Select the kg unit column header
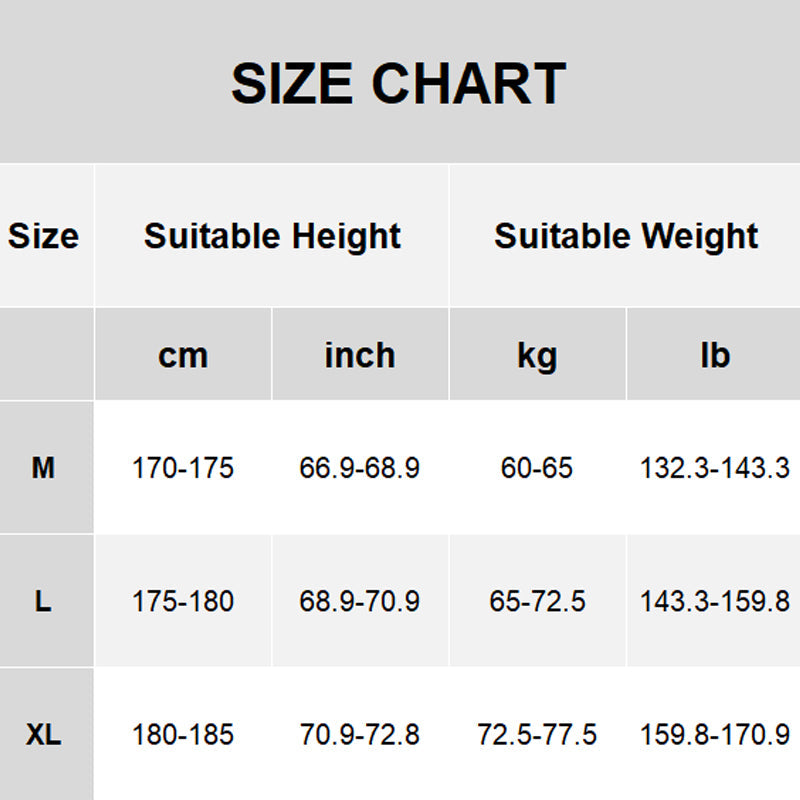Image resolution: width=800 pixels, height=800 pixels. point(537,355)
